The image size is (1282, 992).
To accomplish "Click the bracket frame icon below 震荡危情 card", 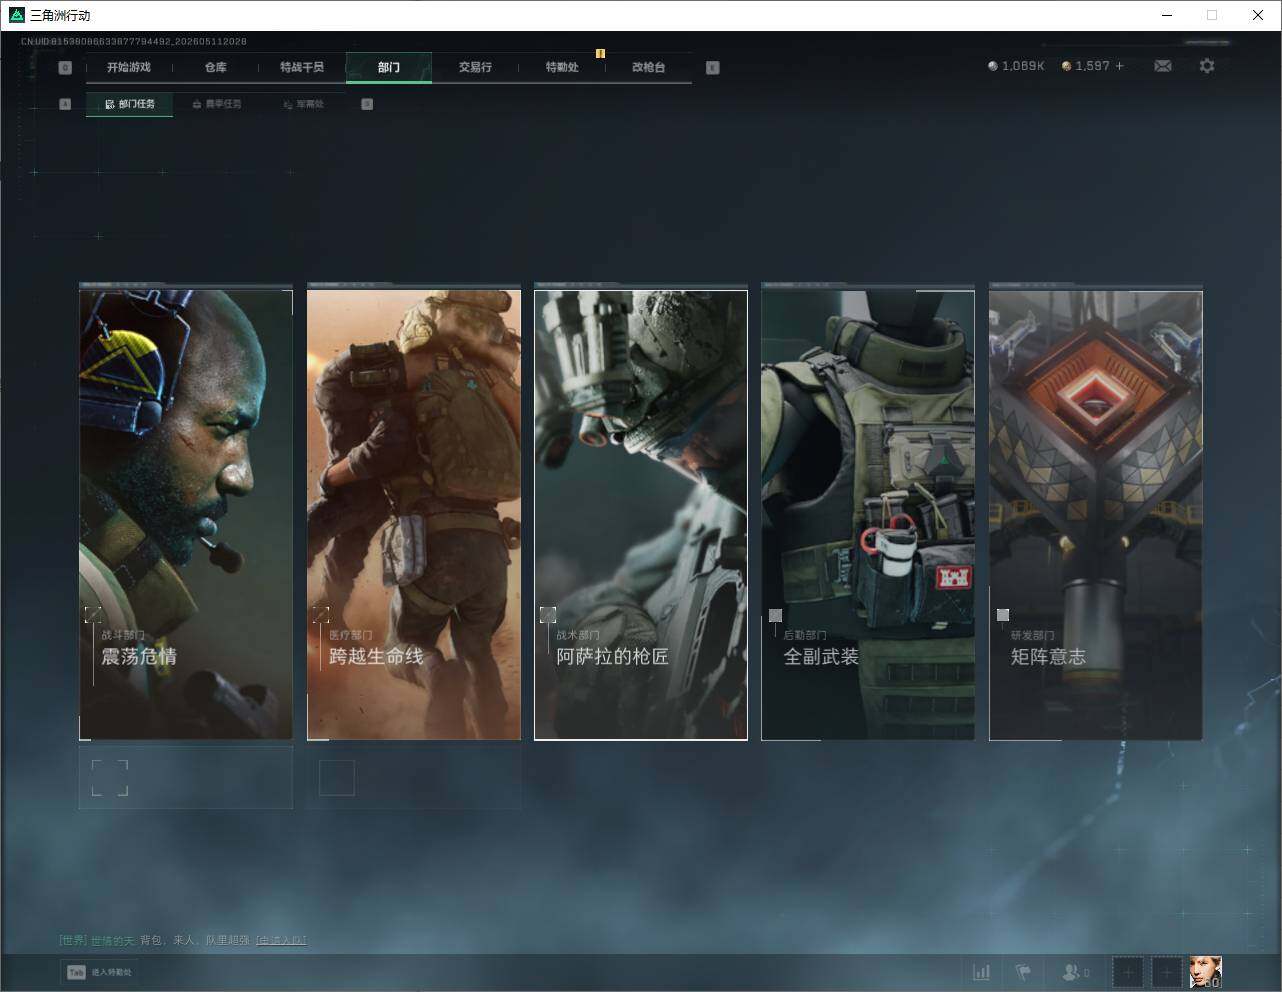I will pyautogui.click(x=110, y=778).
